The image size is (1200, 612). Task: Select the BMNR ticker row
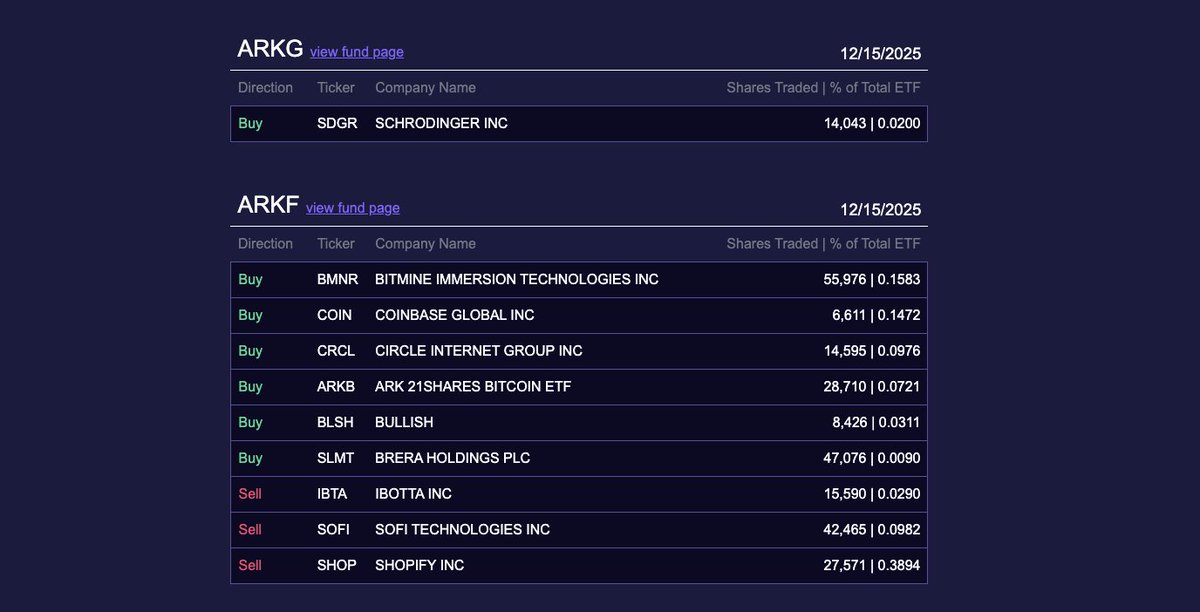[337, 279]
